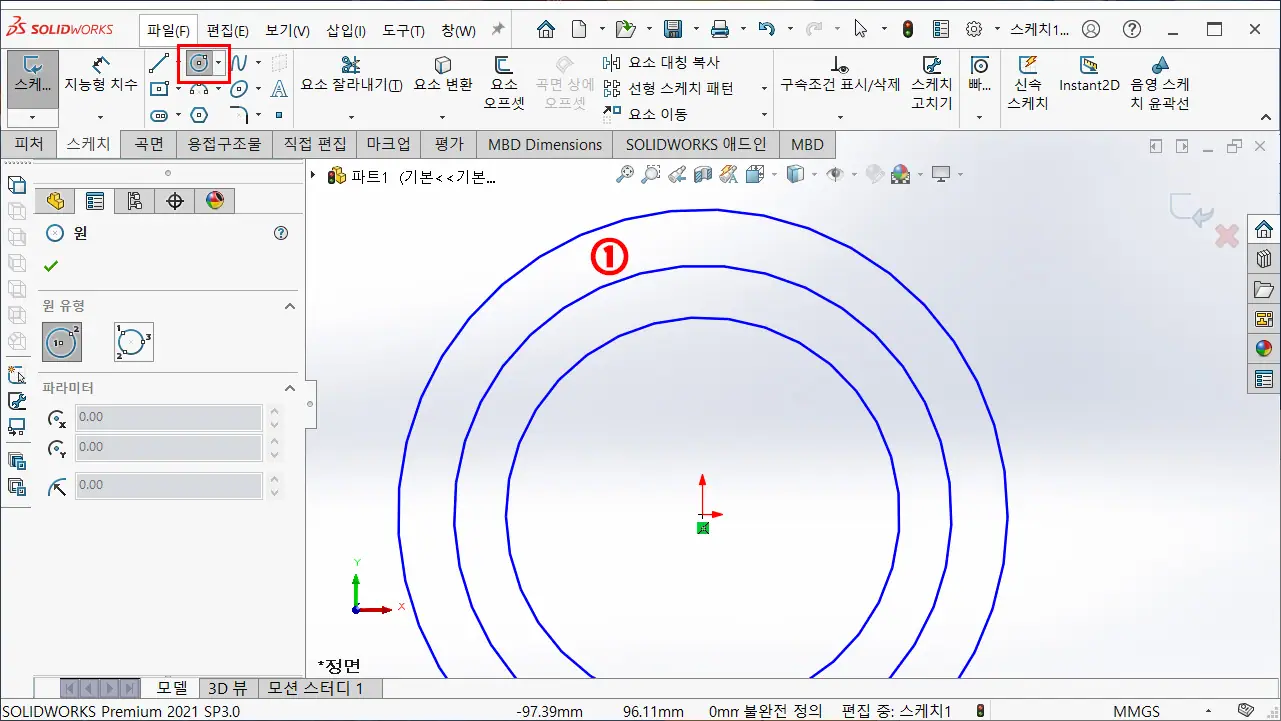Open dropdown under 구속조건 표시/삭제

840,117
